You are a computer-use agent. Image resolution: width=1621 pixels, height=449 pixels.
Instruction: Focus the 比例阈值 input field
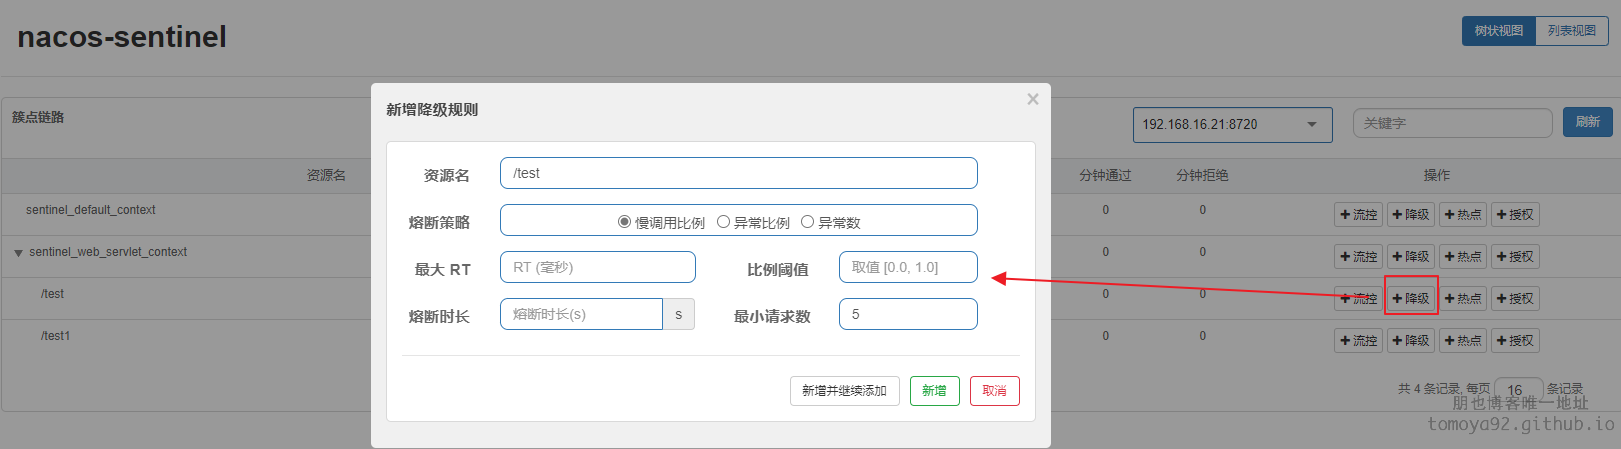pyautogui.click(x=908, y=267)
